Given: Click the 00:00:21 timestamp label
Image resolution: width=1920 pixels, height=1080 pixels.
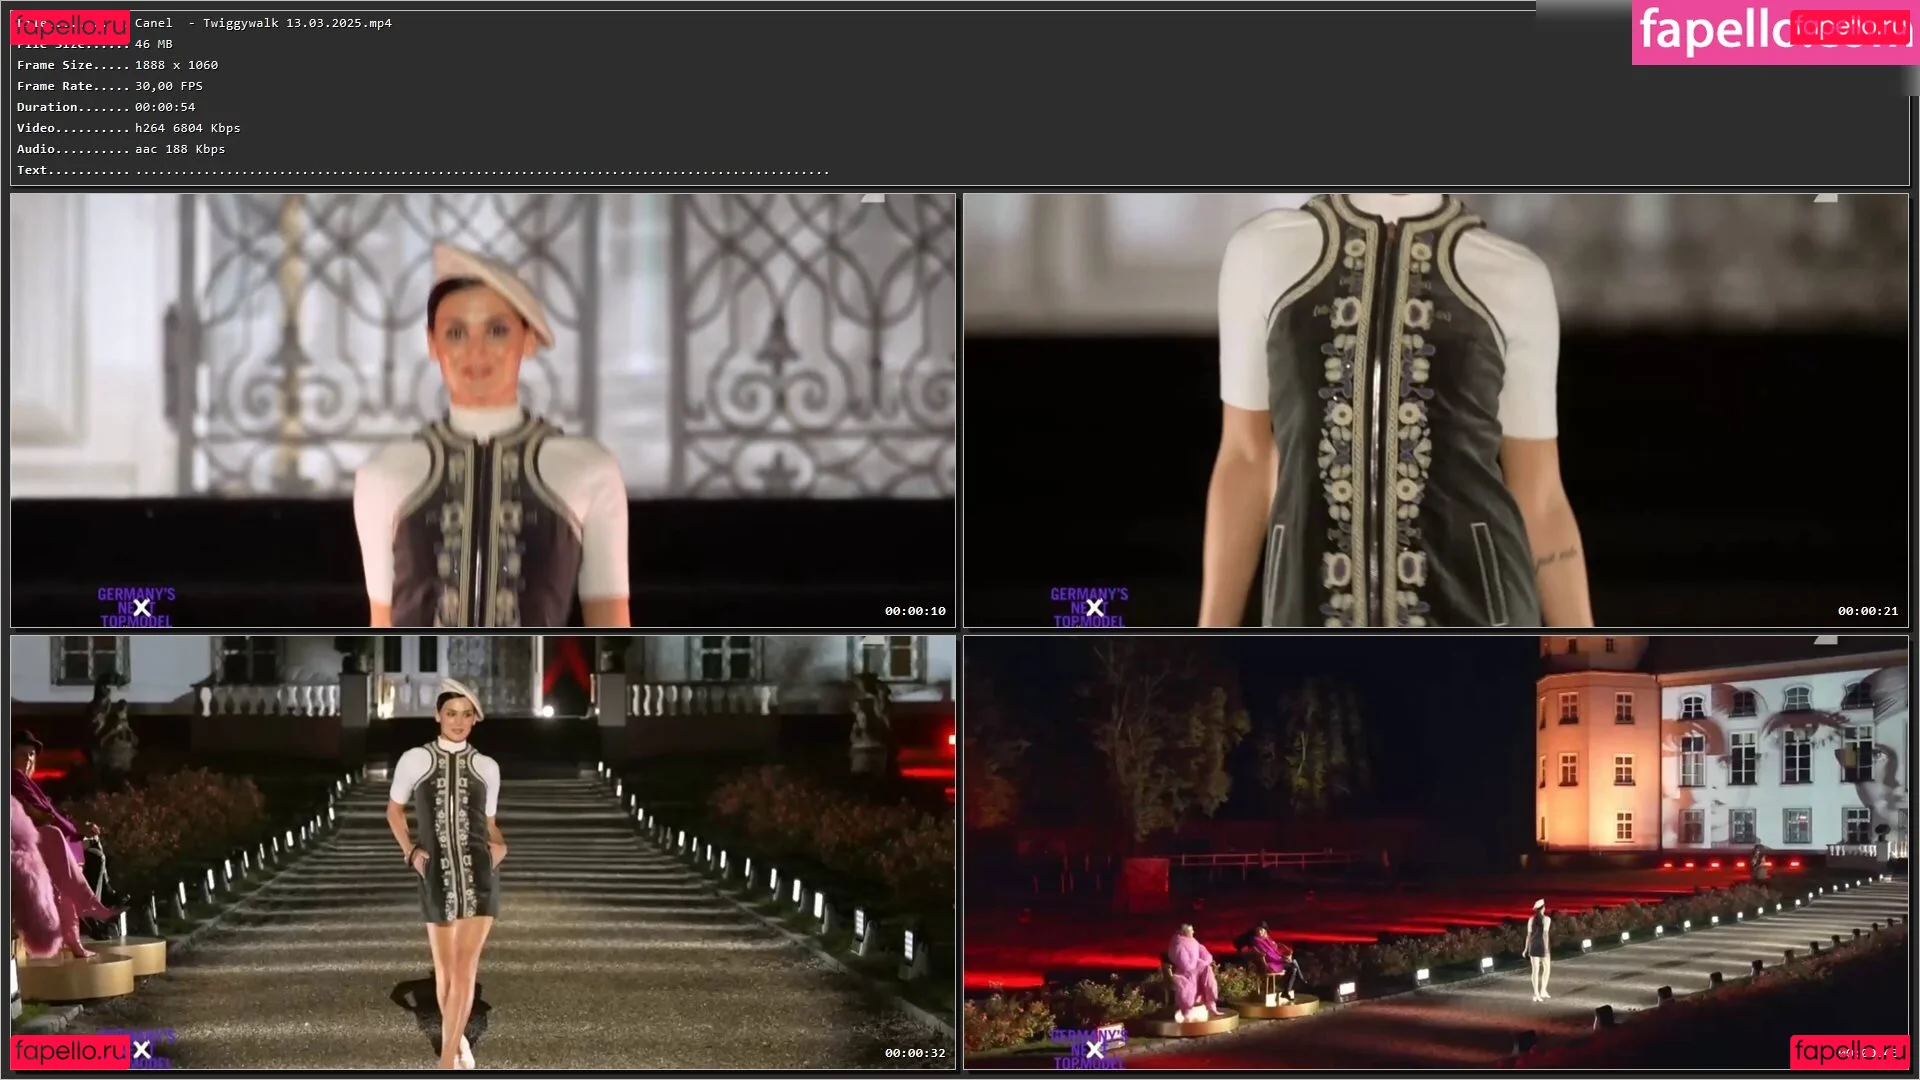Looking at the screenshot, I should click(x=1867, y=611).
